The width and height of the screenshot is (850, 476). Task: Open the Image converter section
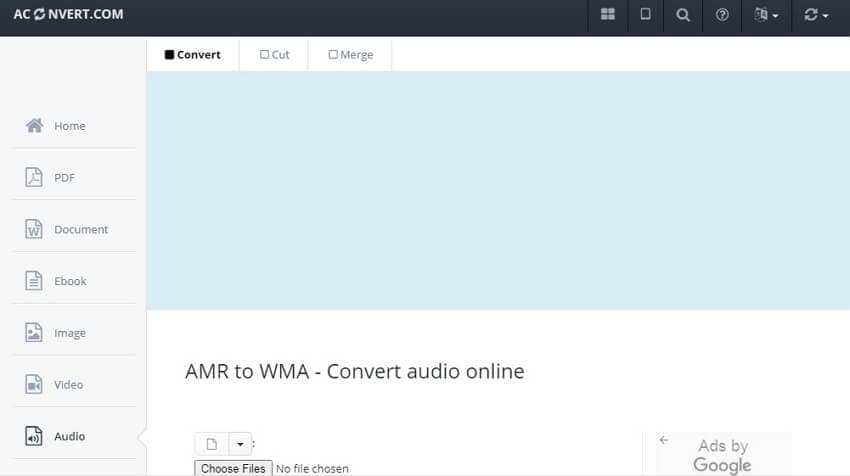click(69, 333)
